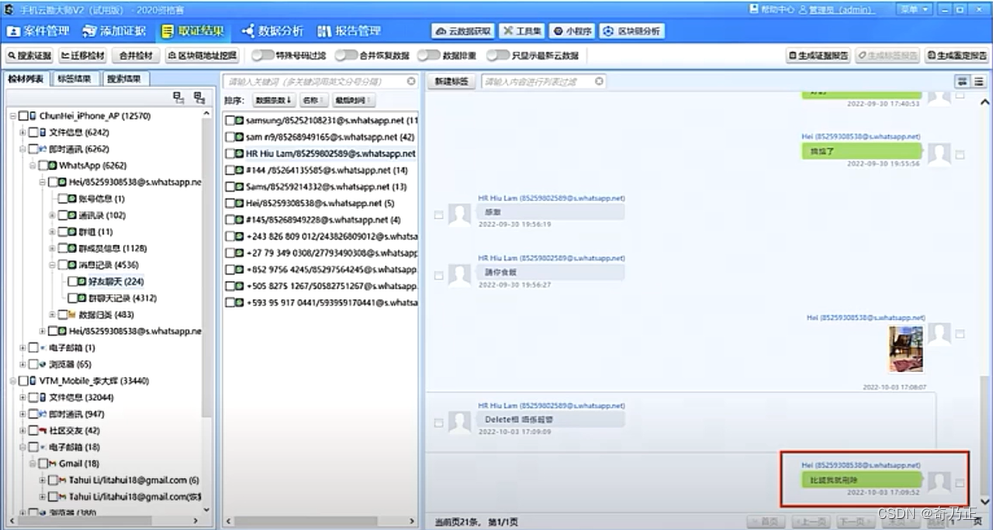Toggle 数据排重 switch
Viewport: 993px width, 530px height.
coord(429,56)
